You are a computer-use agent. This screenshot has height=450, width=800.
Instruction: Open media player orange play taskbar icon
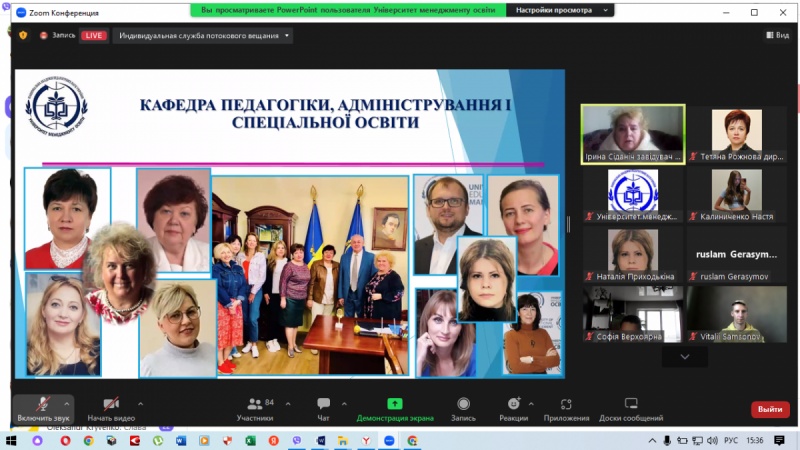tap(204, 440)
